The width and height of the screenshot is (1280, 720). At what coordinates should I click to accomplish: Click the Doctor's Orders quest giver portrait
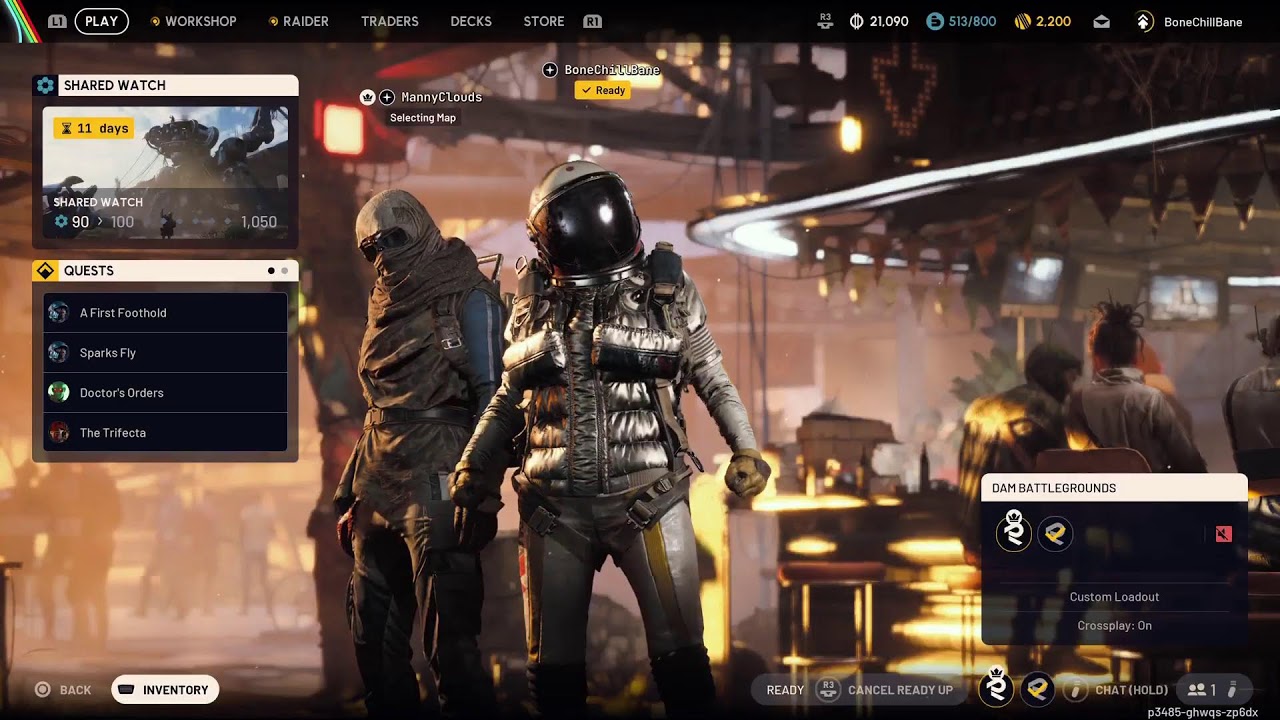pos(59,393)
